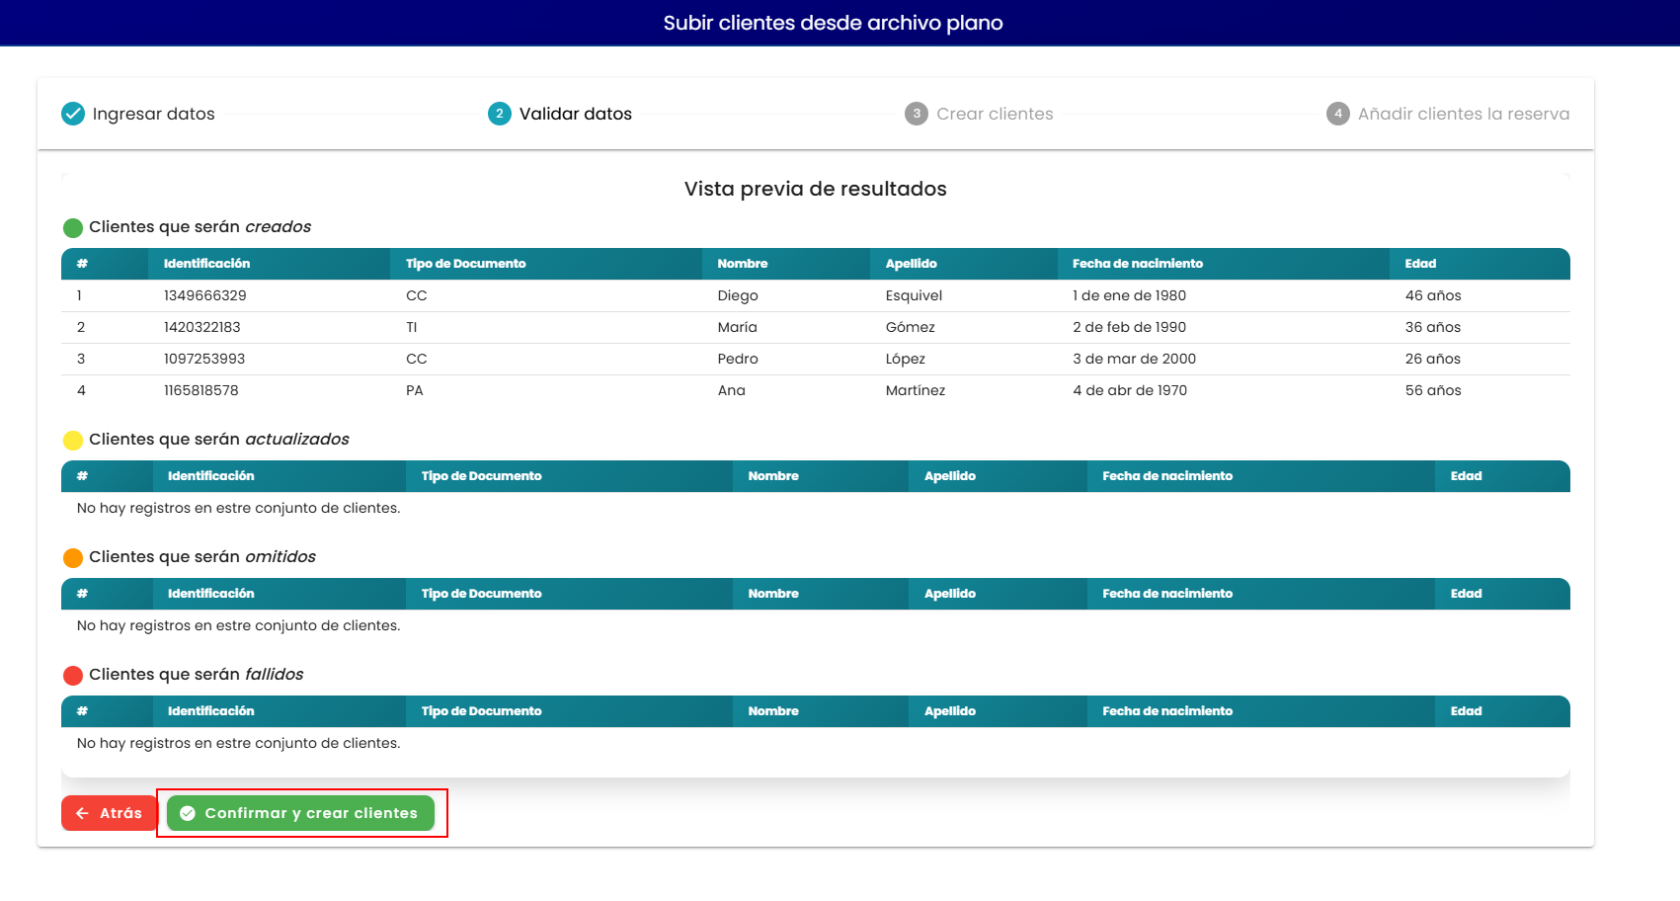Click the Fecha de nacimiento header in creados table
This screenshot has height=901, width=1680.
tap(1138, 264)
